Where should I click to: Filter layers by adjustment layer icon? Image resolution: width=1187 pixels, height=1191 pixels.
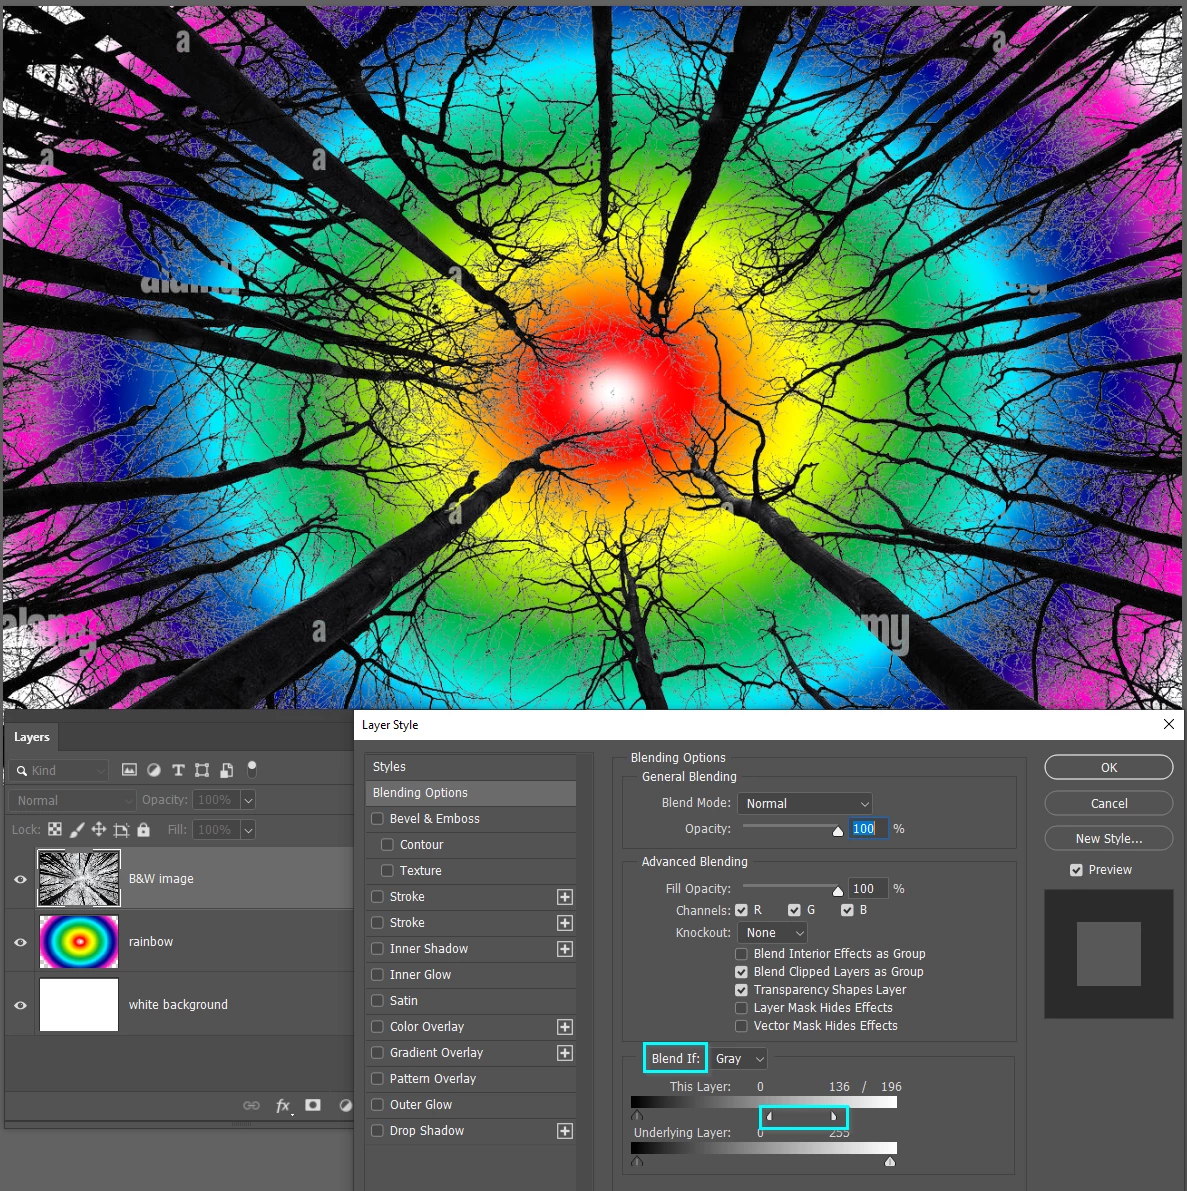click(x=154, y=770)
